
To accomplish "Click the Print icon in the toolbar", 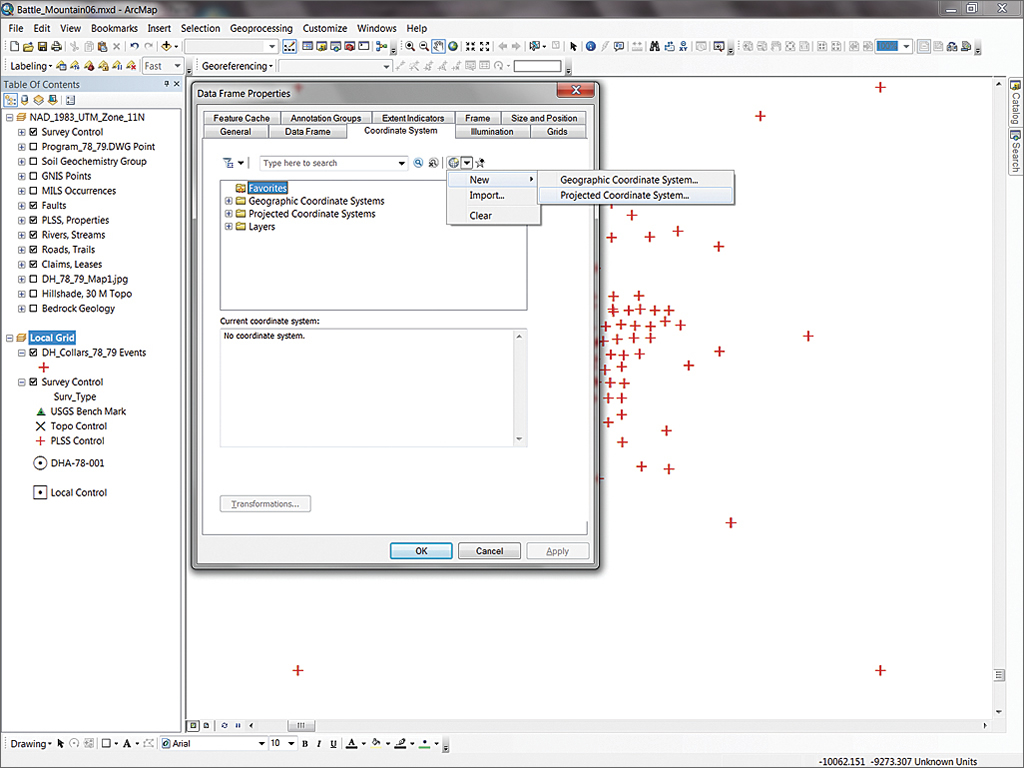I will point(57,46).
